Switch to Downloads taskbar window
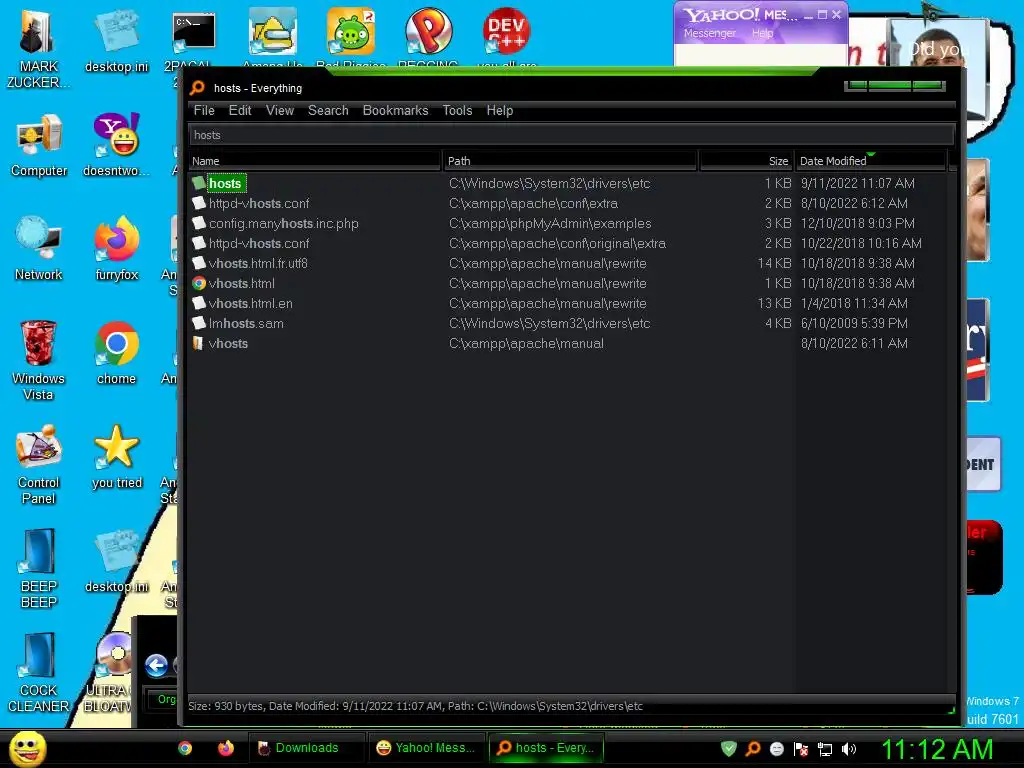The width and height of the screenshot is (1024, 768). click(306, 748)
